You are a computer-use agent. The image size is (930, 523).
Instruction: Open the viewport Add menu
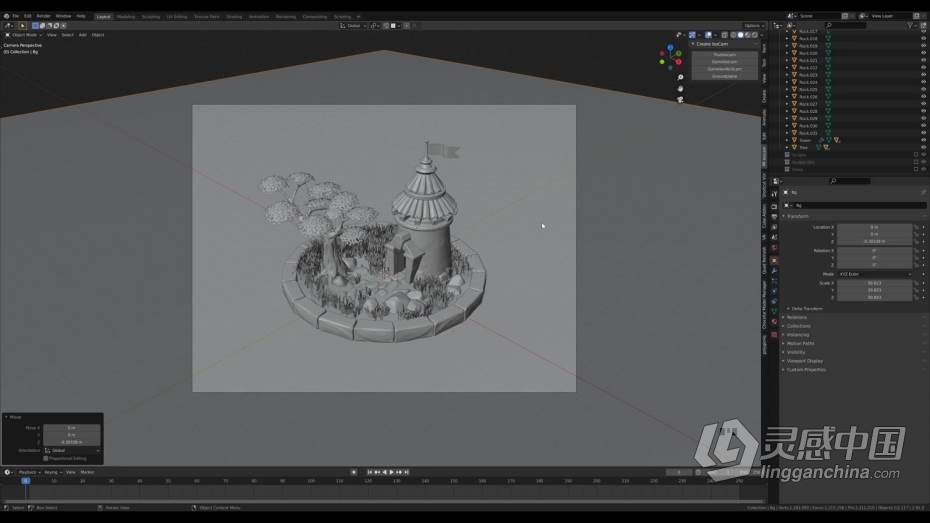point(82,35)
